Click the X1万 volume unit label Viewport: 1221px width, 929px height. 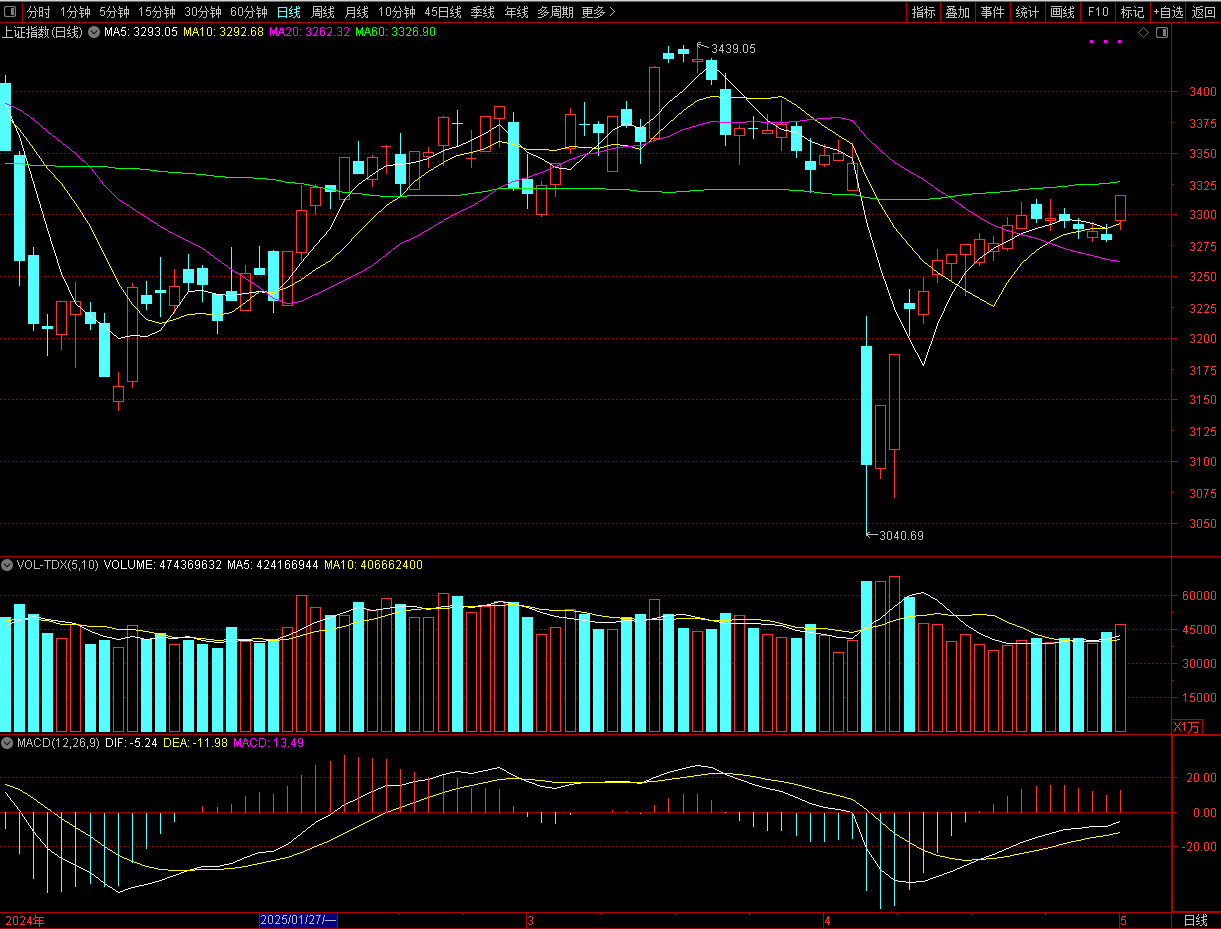[x=1186, y=727]
